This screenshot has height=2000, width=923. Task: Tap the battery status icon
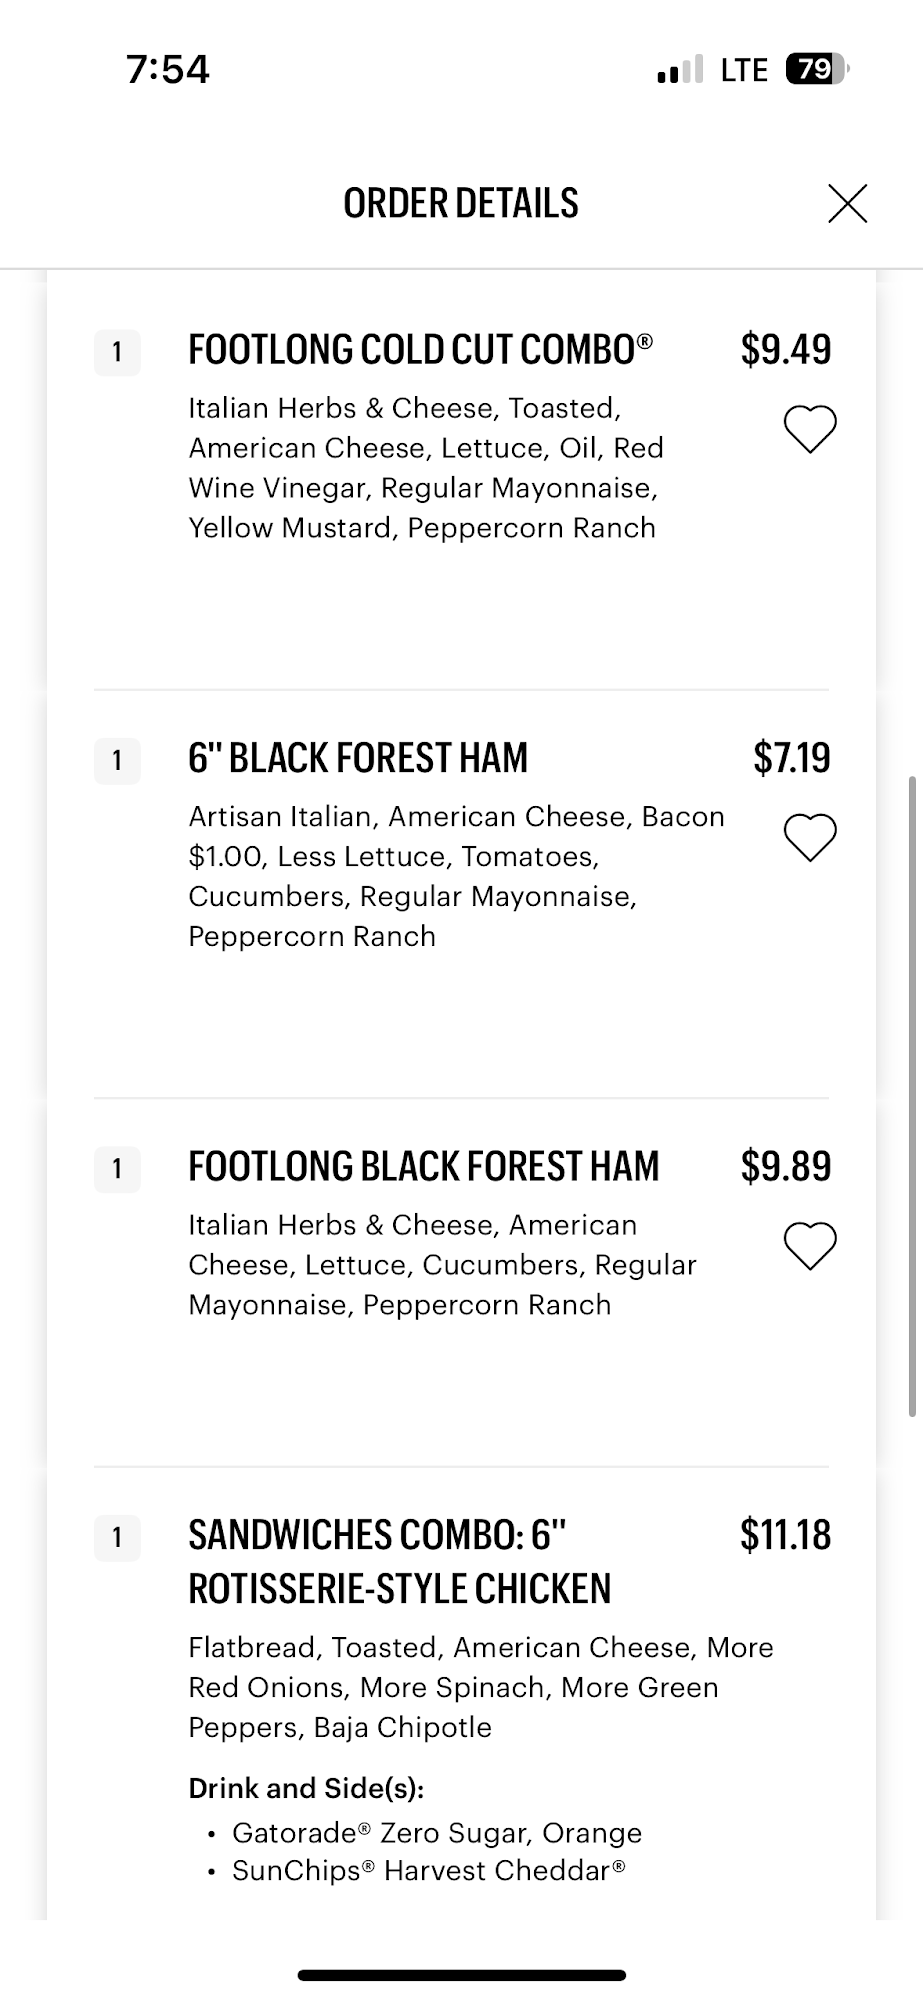pos(818,69)
